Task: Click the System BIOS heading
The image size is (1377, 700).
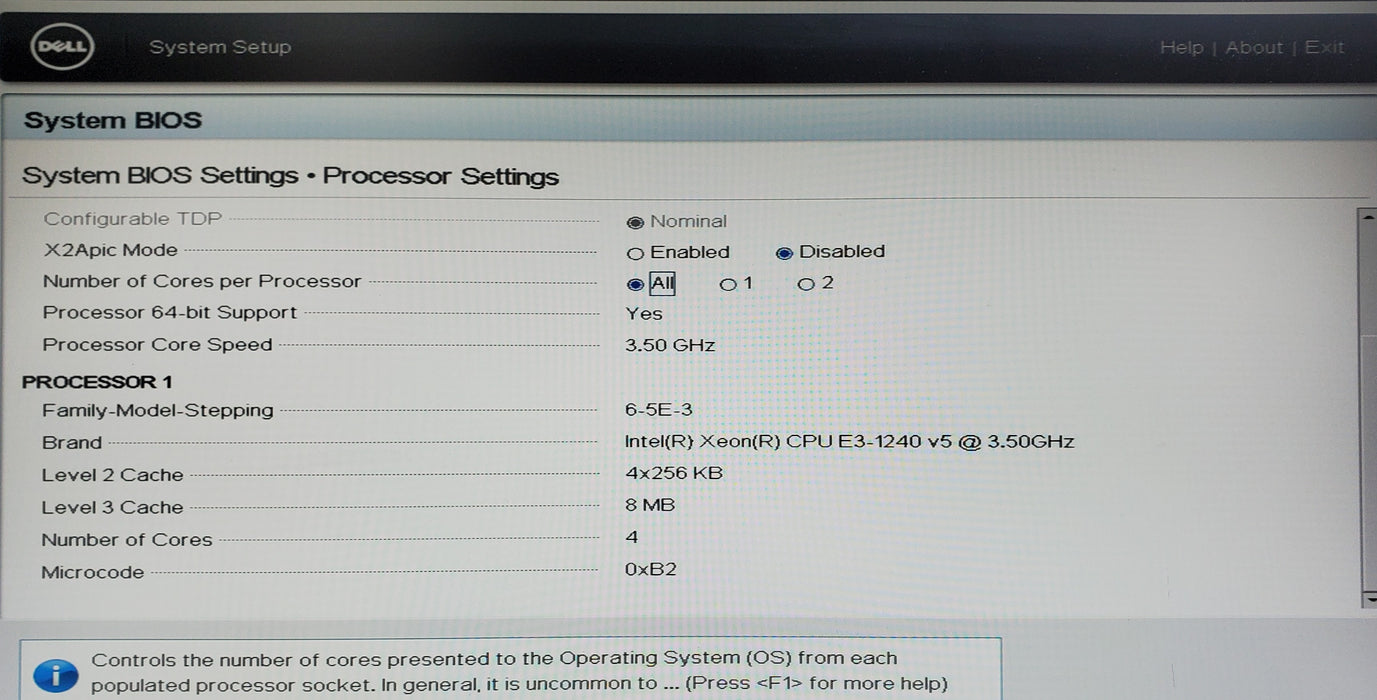Action: coord(113,121)
